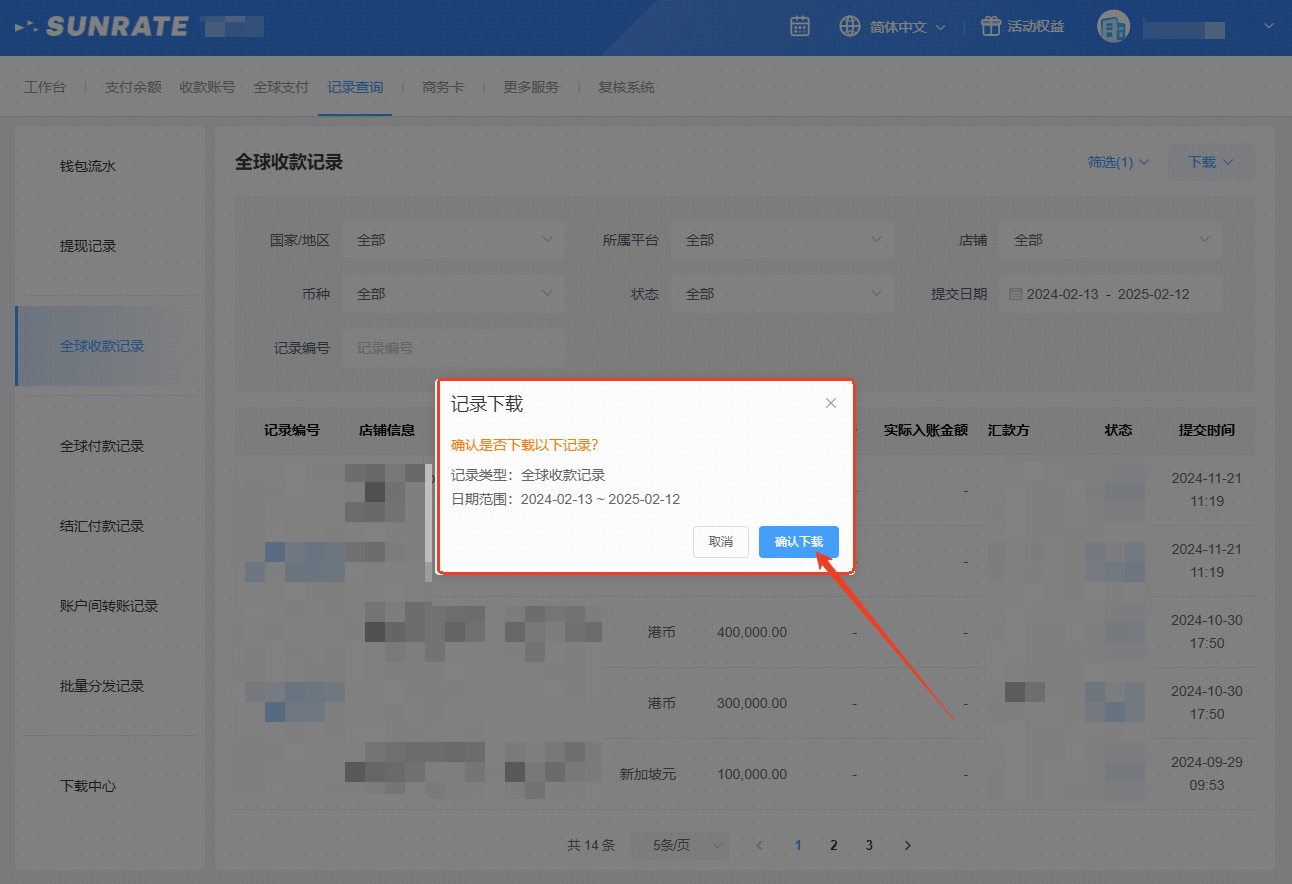Viewport: 1292px width, 884px height.
Task: Click the globe language icon
Action: [850, 27]
